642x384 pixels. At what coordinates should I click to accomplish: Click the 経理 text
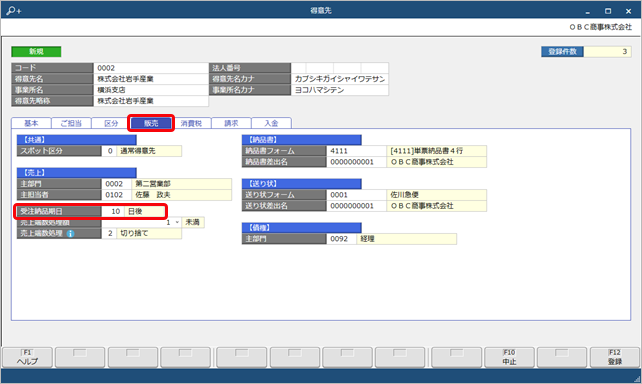[x=367, y=239]
